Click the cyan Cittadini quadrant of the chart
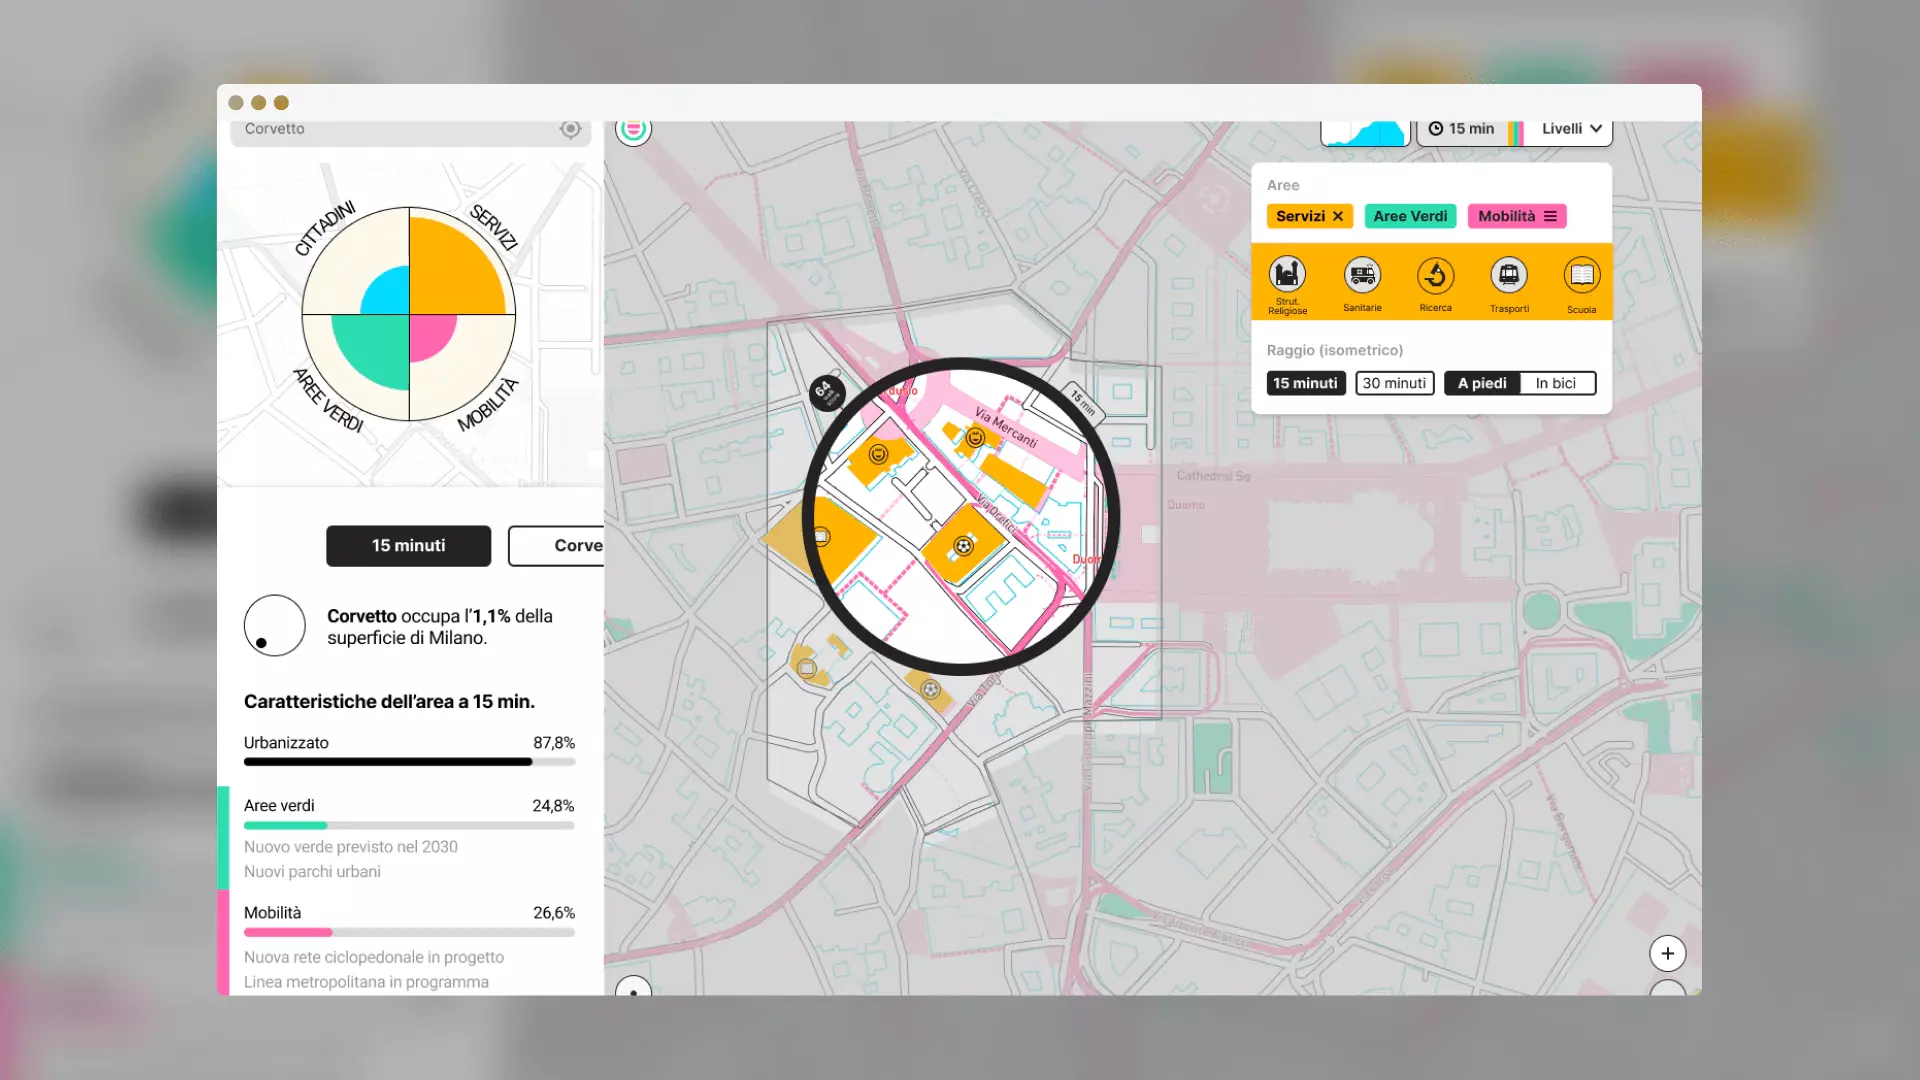1920x1080 pixels. tap(388, 293)
